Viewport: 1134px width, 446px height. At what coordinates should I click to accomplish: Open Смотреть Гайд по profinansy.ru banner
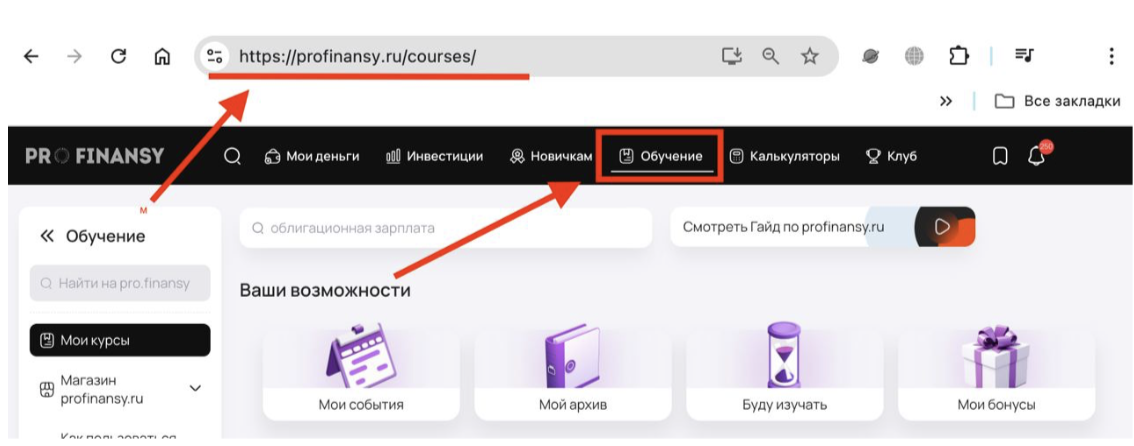(822, 227)
